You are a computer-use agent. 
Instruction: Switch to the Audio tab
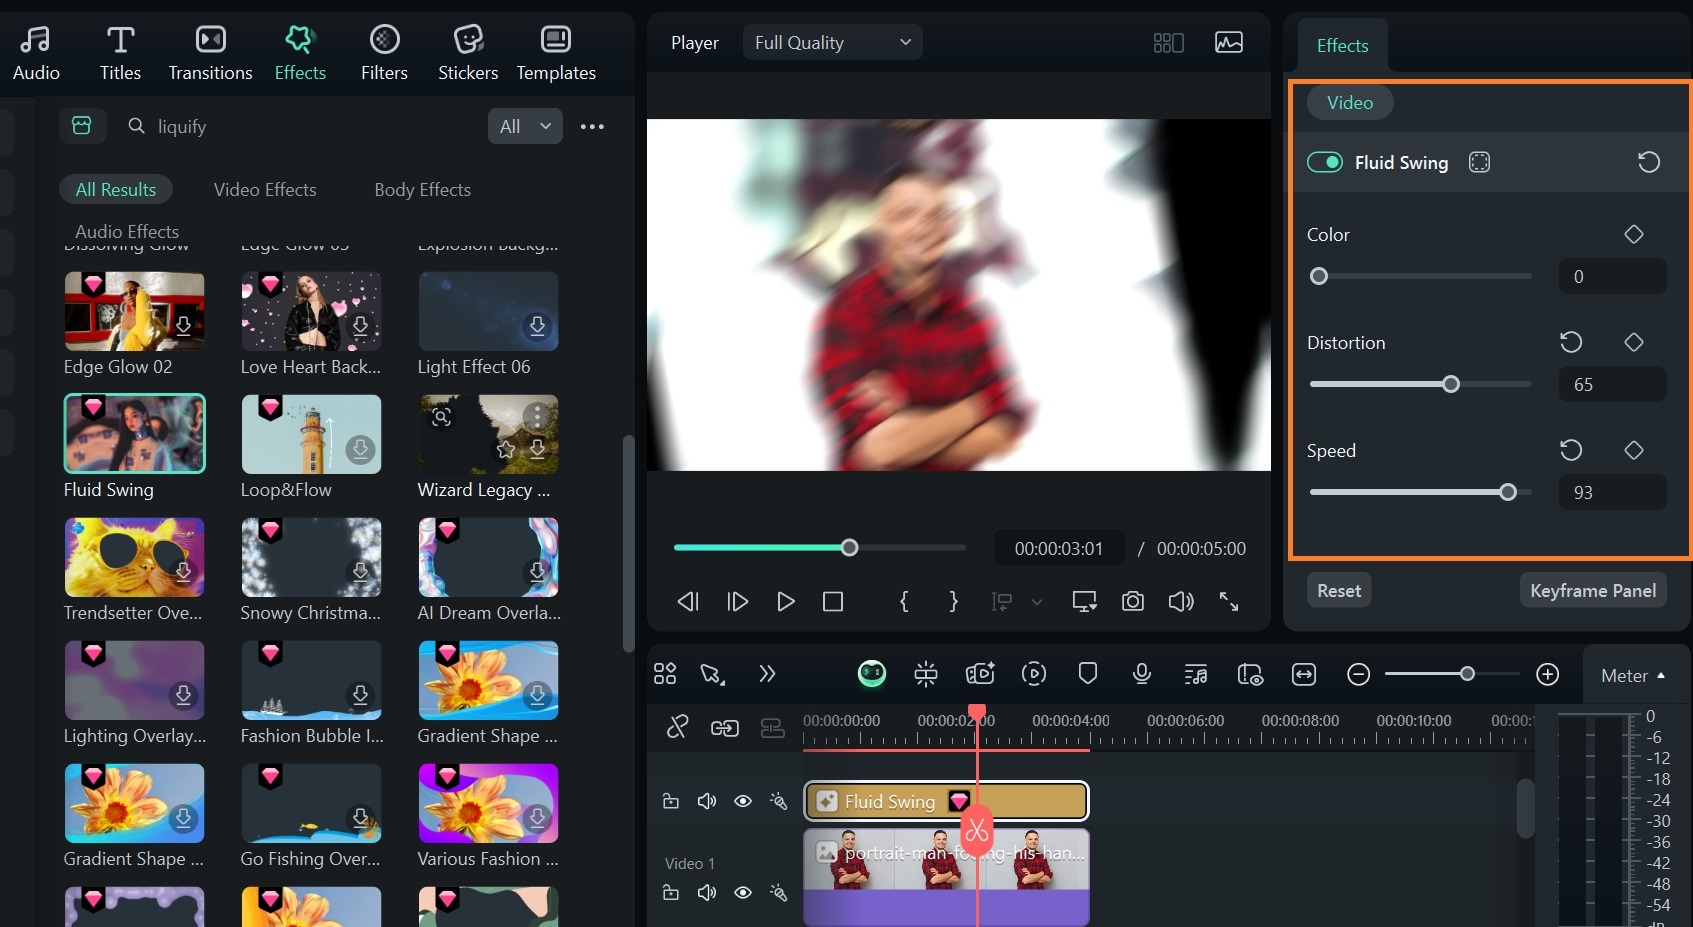tap(36, 53)
